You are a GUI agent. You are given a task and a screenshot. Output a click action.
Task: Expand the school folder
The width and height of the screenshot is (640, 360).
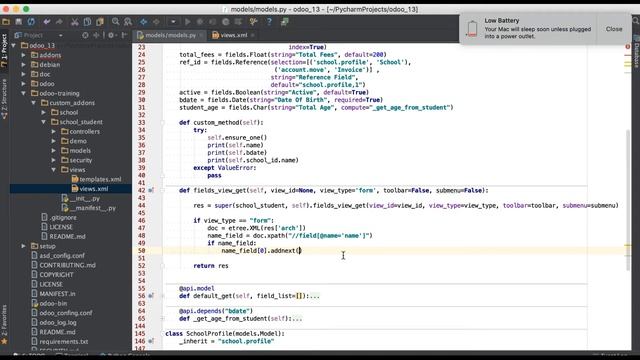[43, 112]
